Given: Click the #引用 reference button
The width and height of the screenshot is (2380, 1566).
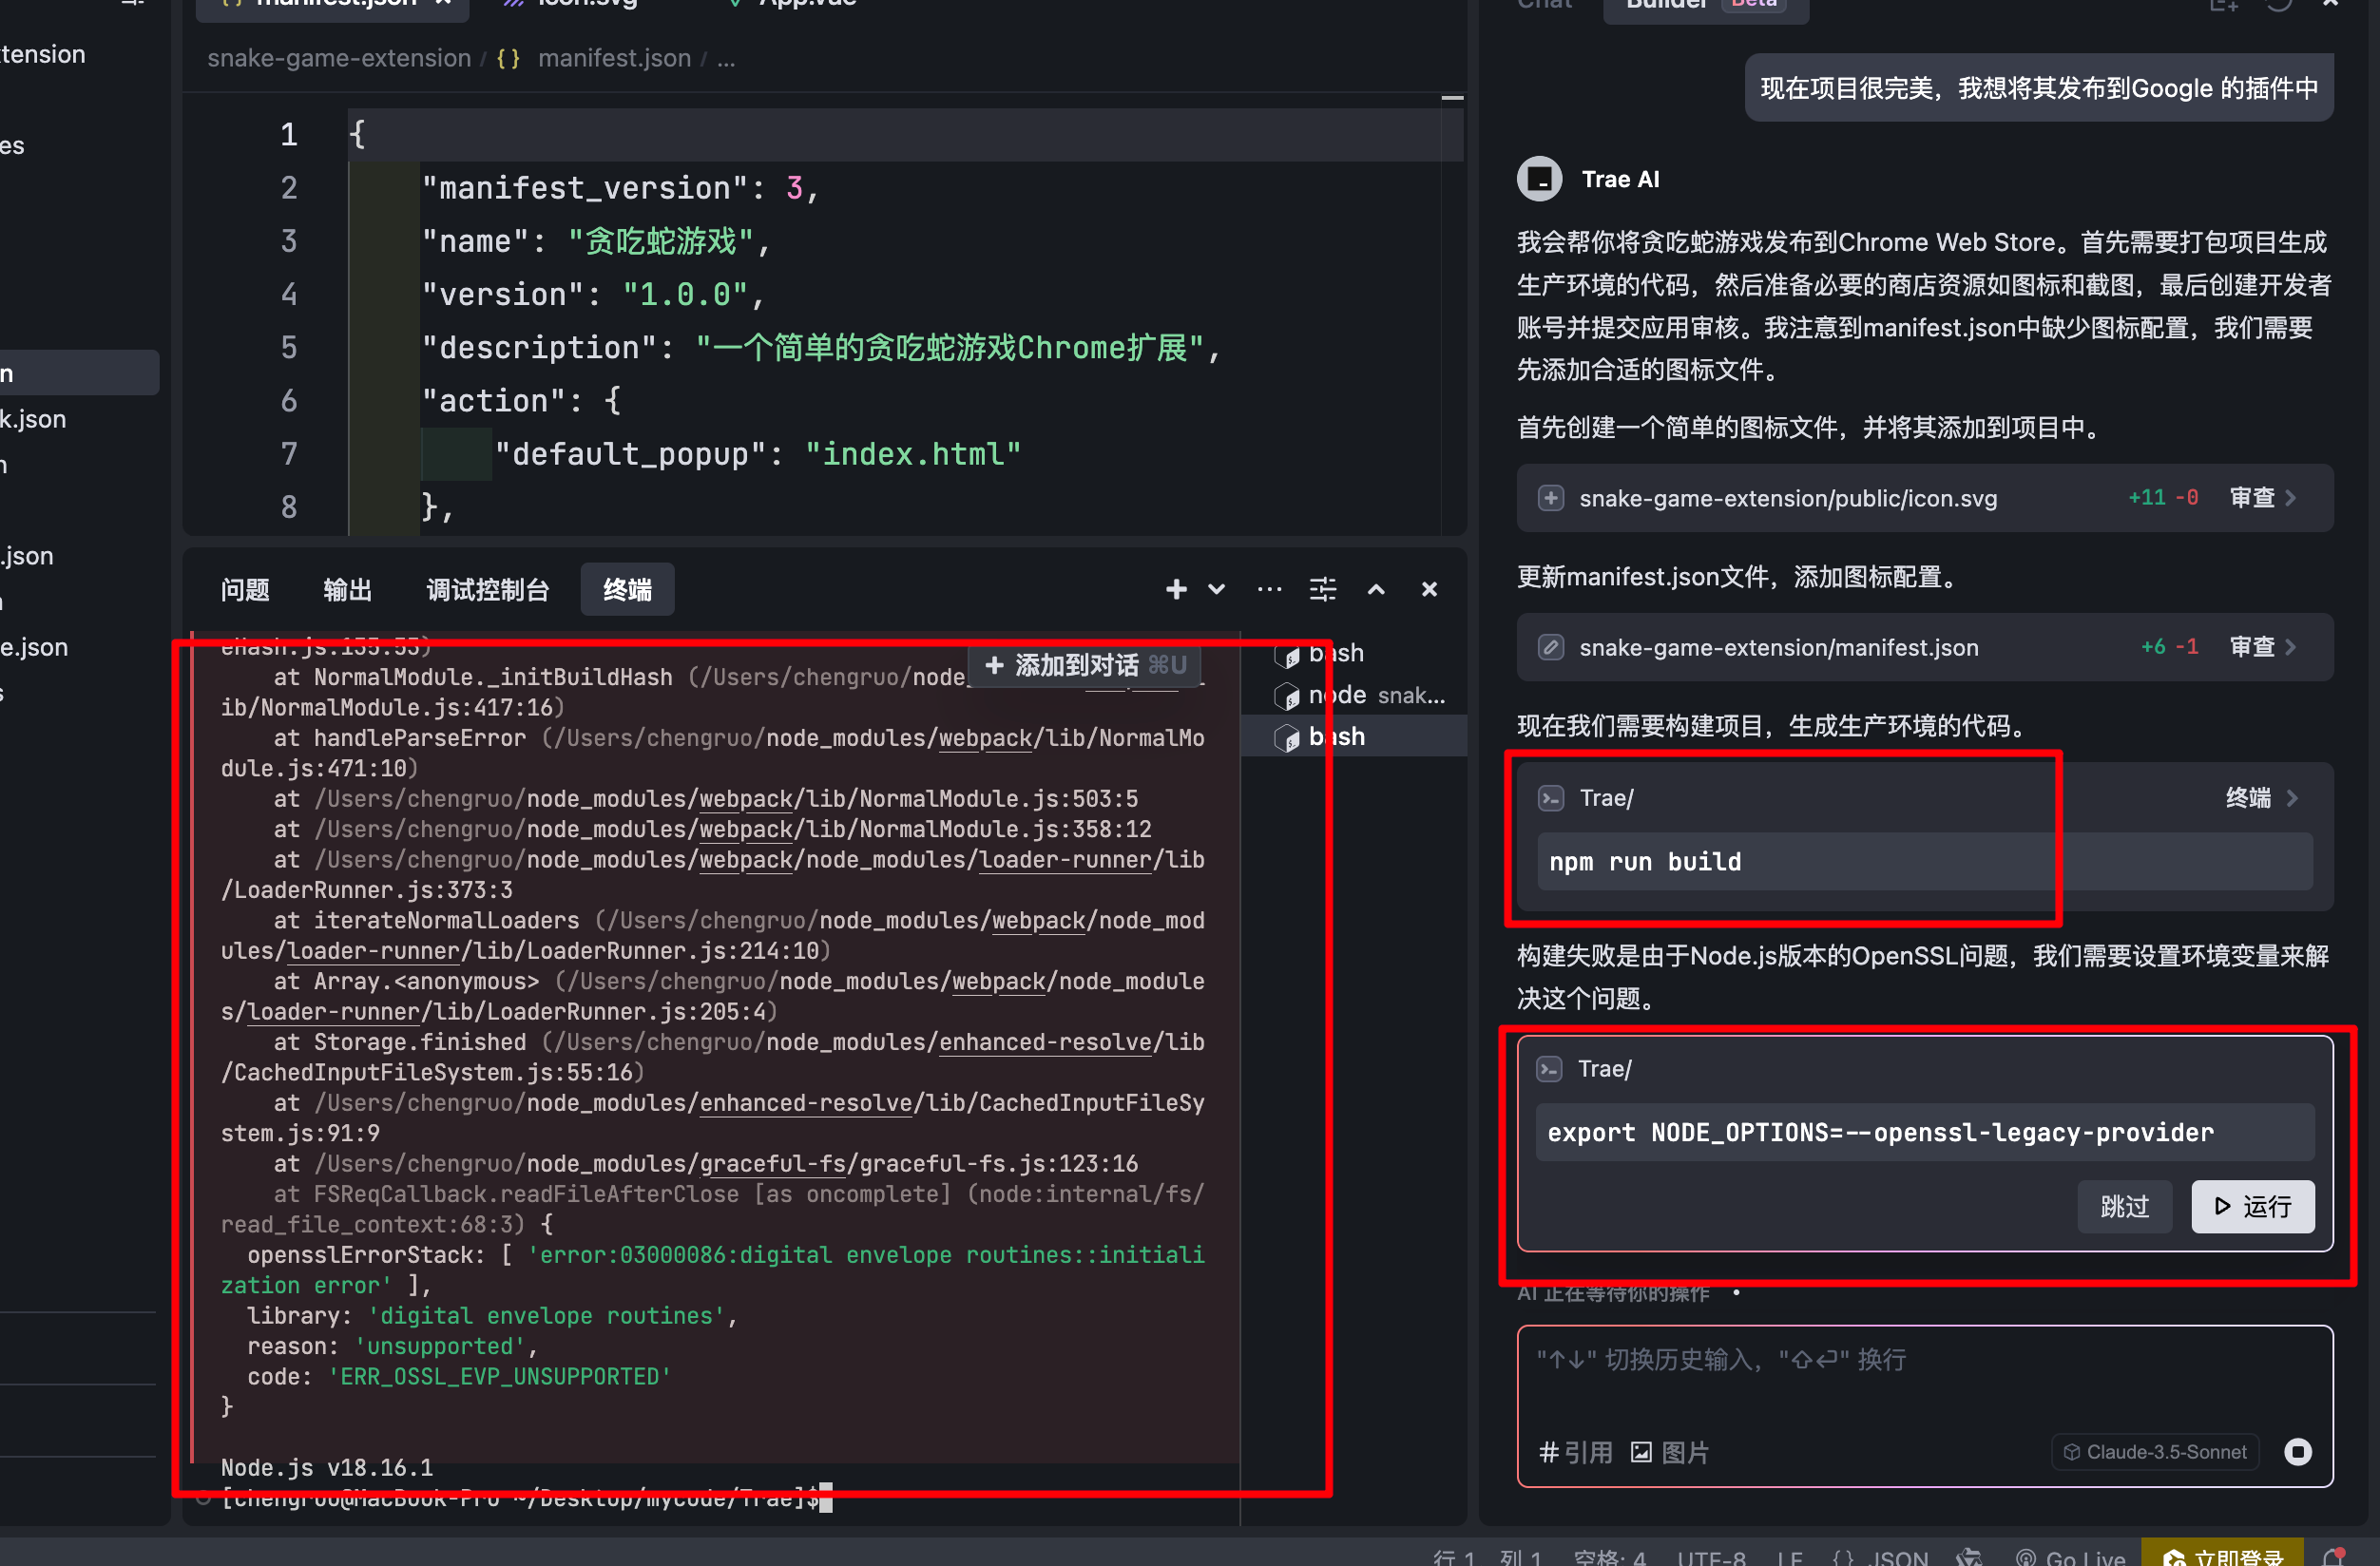Looking at the screenshot, I should (x=1576, y=1452).
